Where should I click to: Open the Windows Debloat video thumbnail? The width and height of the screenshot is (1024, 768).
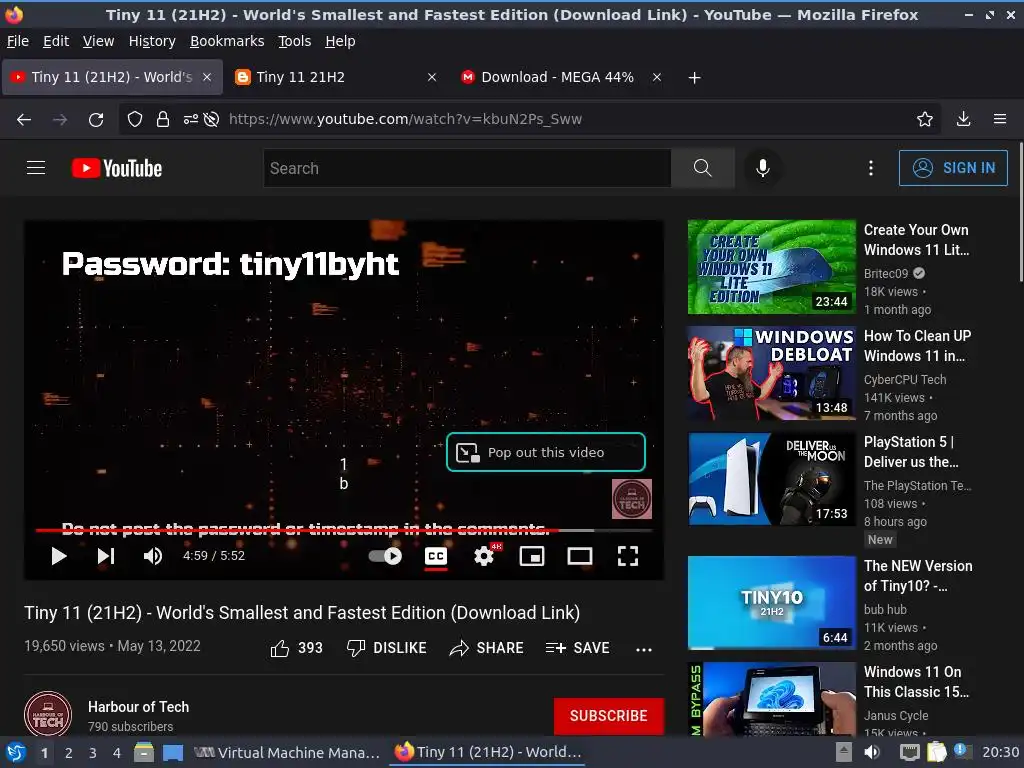(x=771, y=373)
